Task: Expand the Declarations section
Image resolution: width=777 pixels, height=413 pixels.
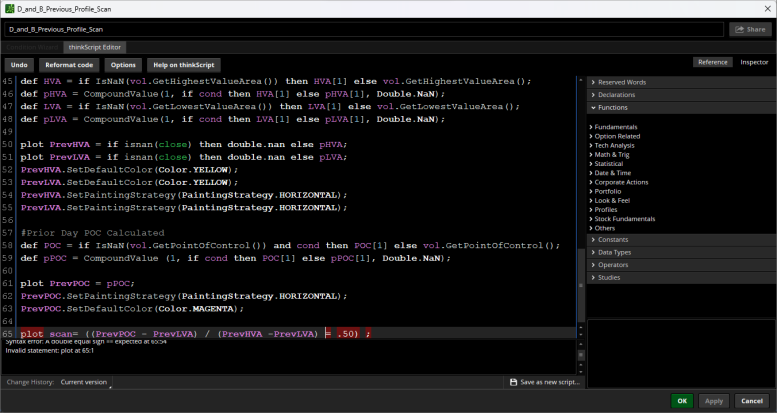Action: 616,94
